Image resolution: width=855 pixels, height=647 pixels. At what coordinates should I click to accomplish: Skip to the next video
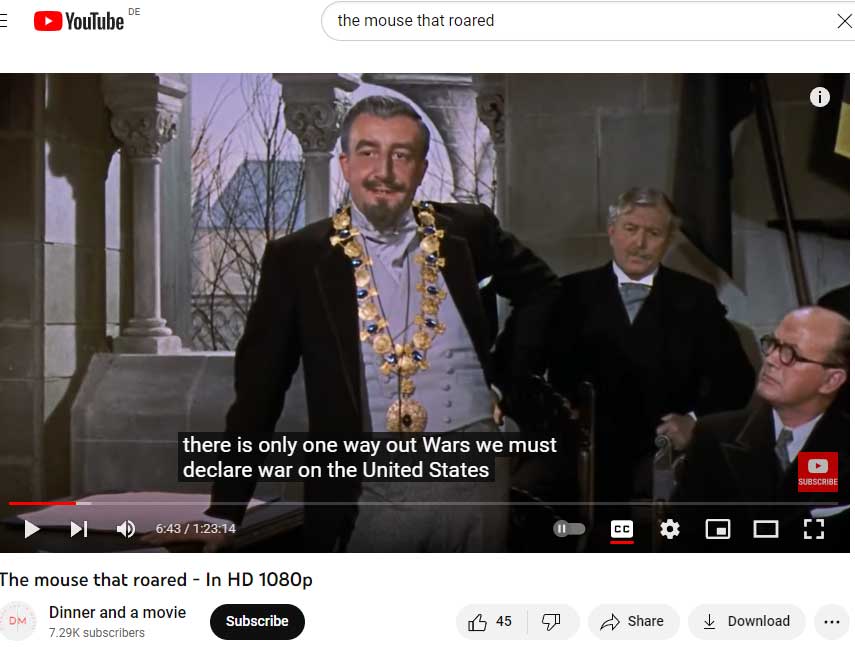point(79,529)
